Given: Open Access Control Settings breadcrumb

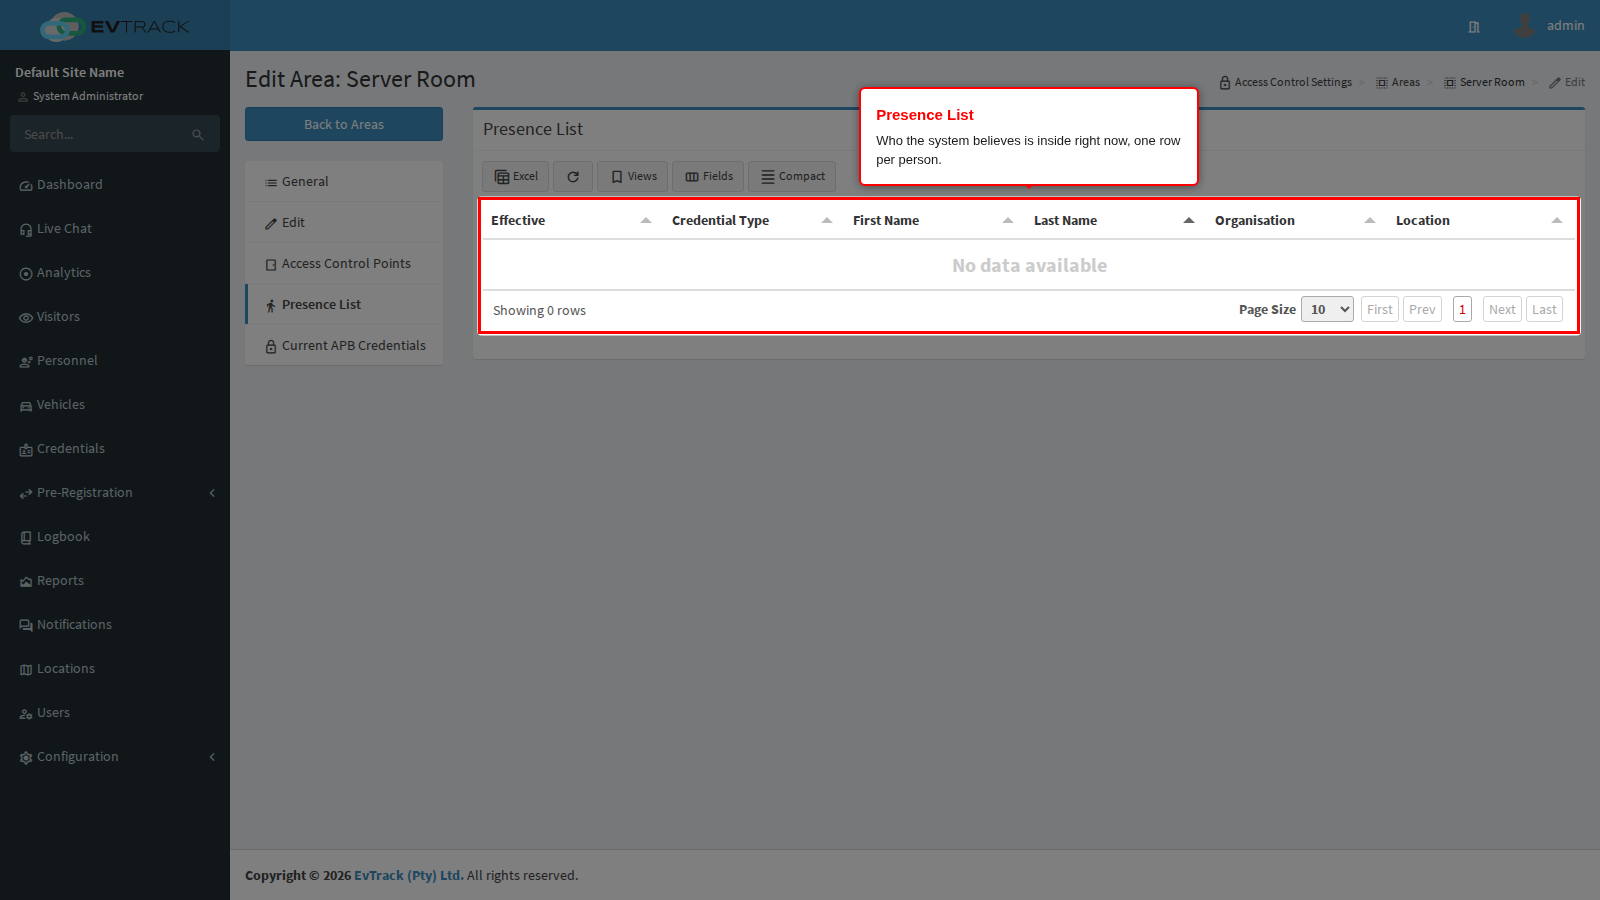Looking at the screenshot, I should click(1286, 82).
